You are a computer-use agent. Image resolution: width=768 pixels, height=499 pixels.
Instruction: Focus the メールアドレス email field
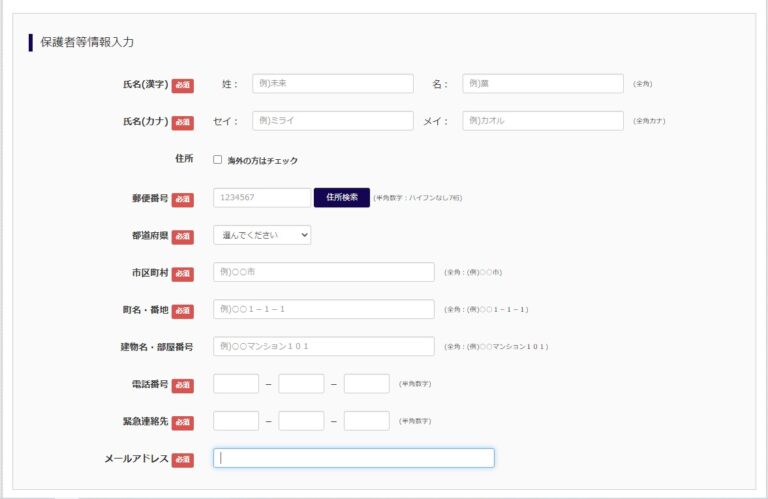[x=354, y=458]
